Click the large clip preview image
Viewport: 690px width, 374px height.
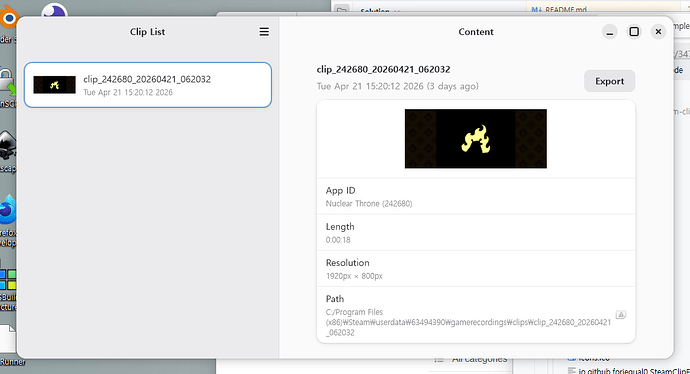coord(476,139)
